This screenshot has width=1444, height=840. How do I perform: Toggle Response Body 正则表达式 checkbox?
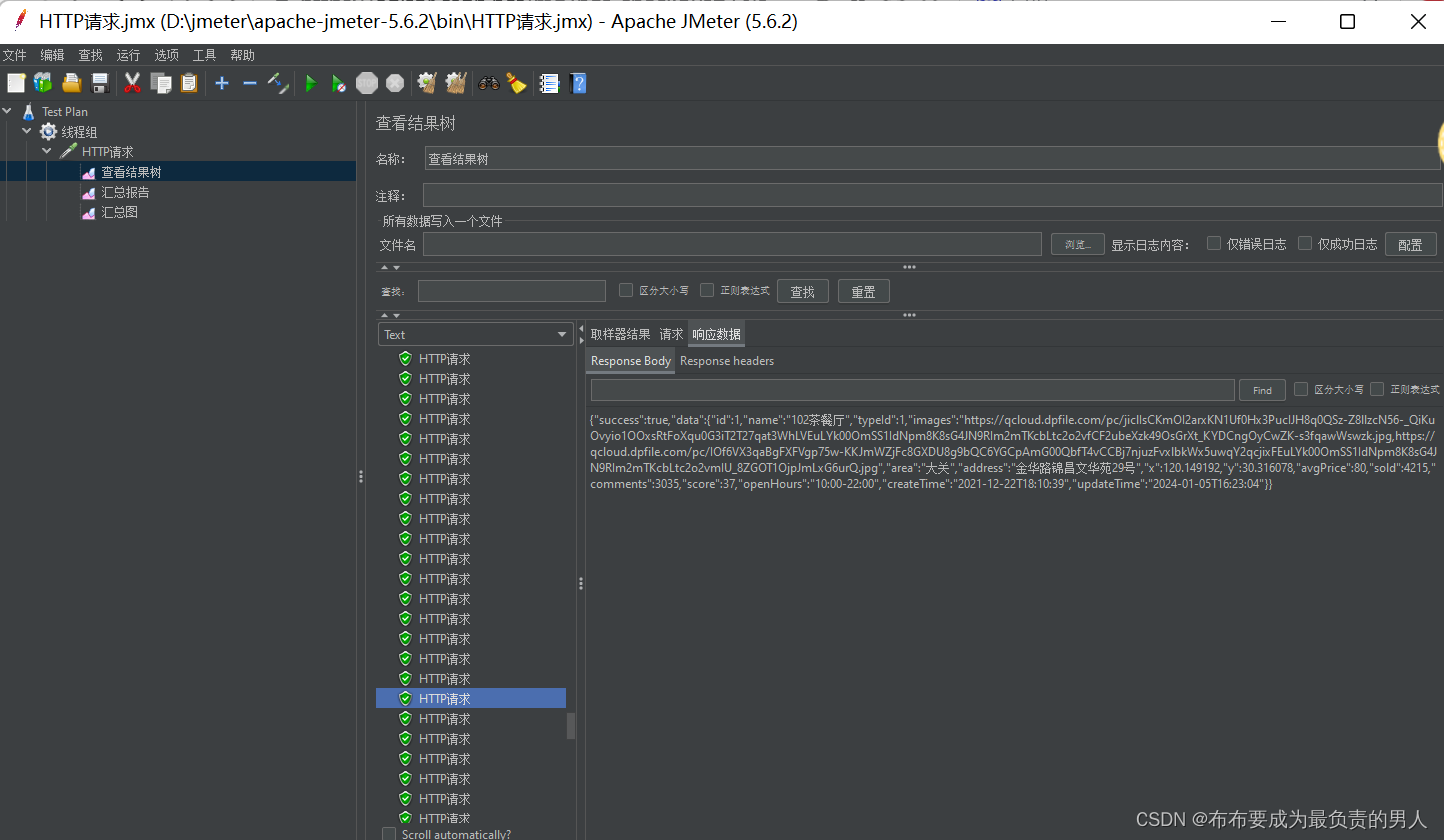pos(1377,389)
